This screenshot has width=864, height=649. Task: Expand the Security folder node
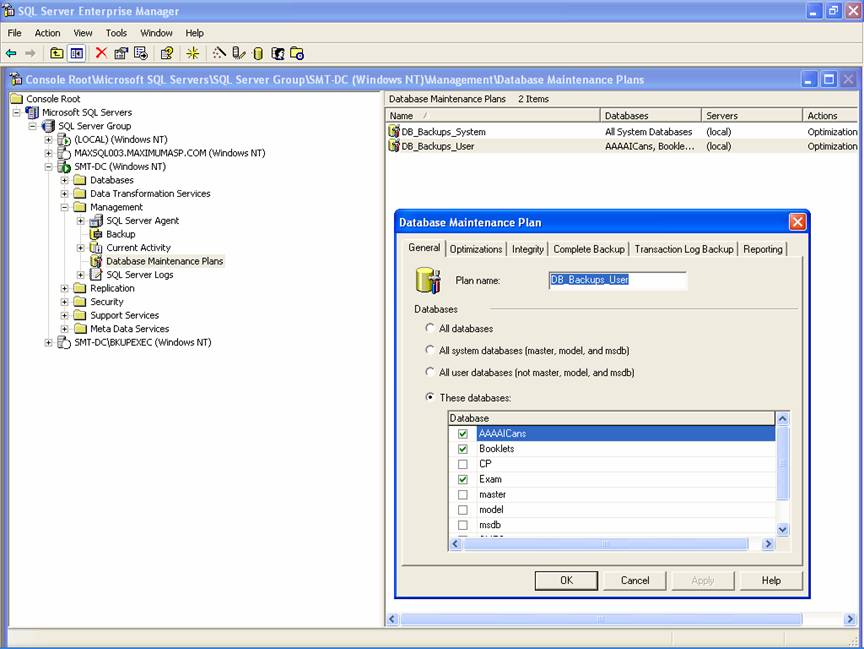click(x=64, y=302)
